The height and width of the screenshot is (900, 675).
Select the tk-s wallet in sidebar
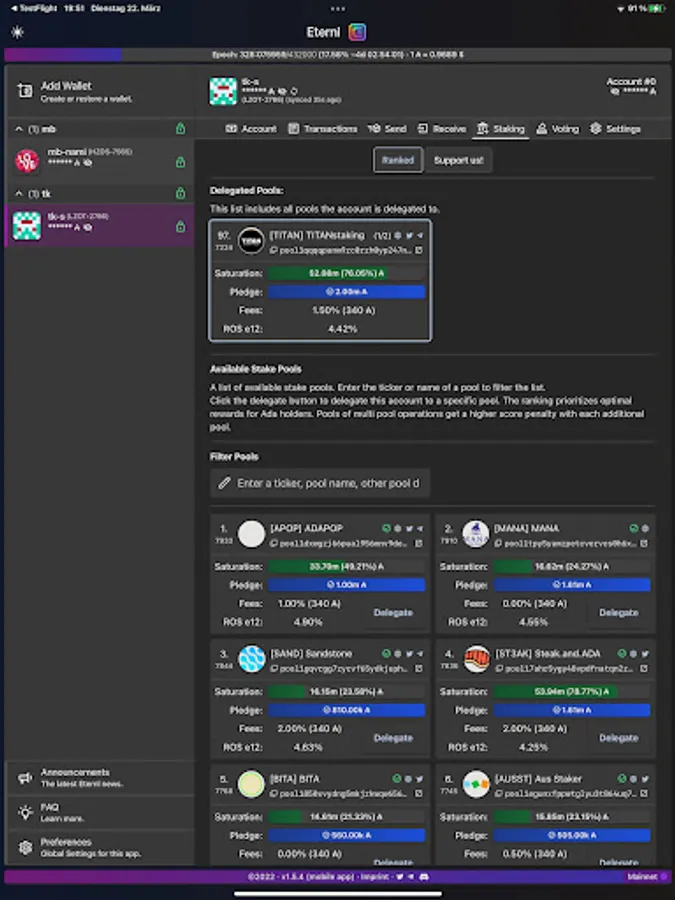[x=99, y=225]
